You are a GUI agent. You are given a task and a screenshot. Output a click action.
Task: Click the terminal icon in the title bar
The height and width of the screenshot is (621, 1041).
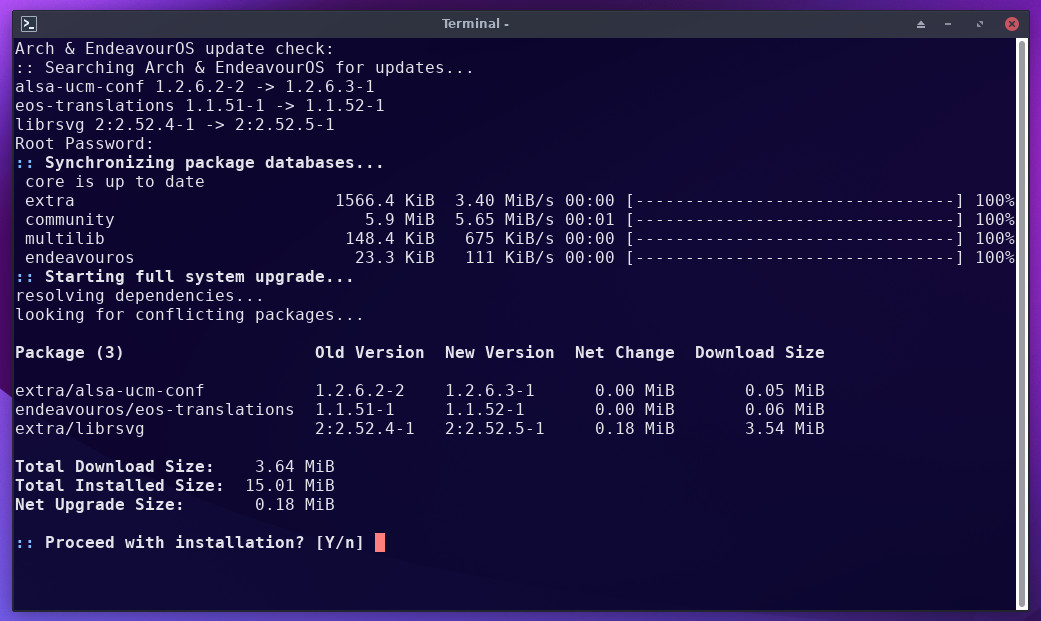pyautogui.click(x=29, y=24)
